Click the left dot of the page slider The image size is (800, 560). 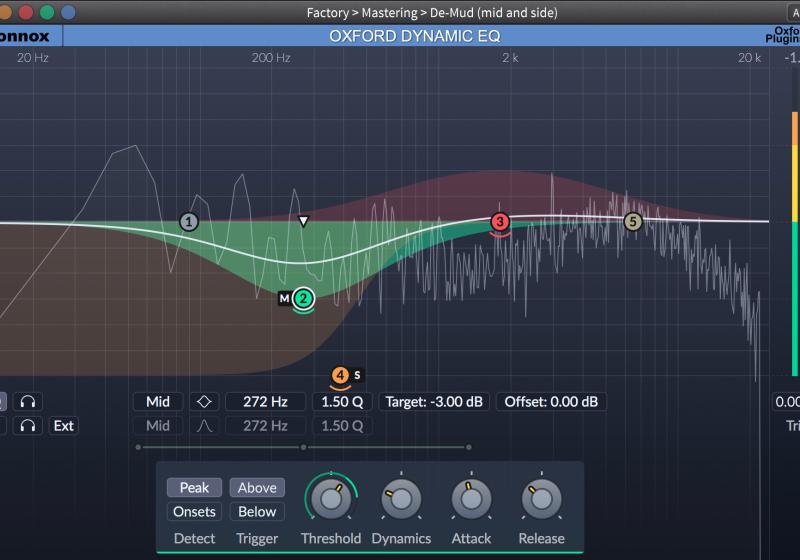coord(138,447)
